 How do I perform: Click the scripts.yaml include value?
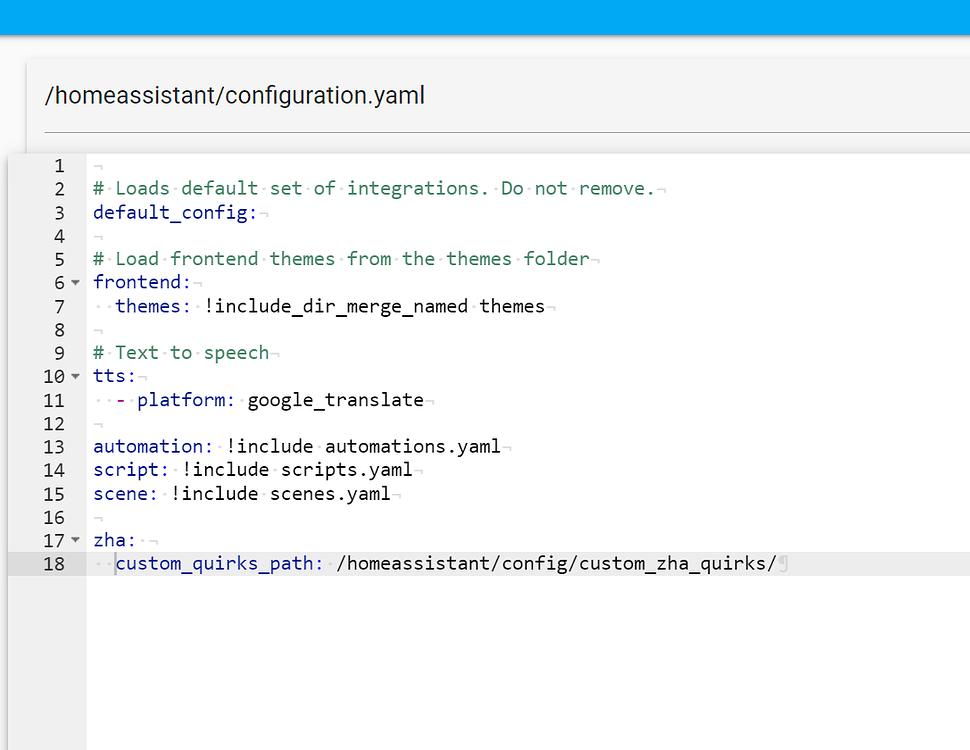coord(346,470)
